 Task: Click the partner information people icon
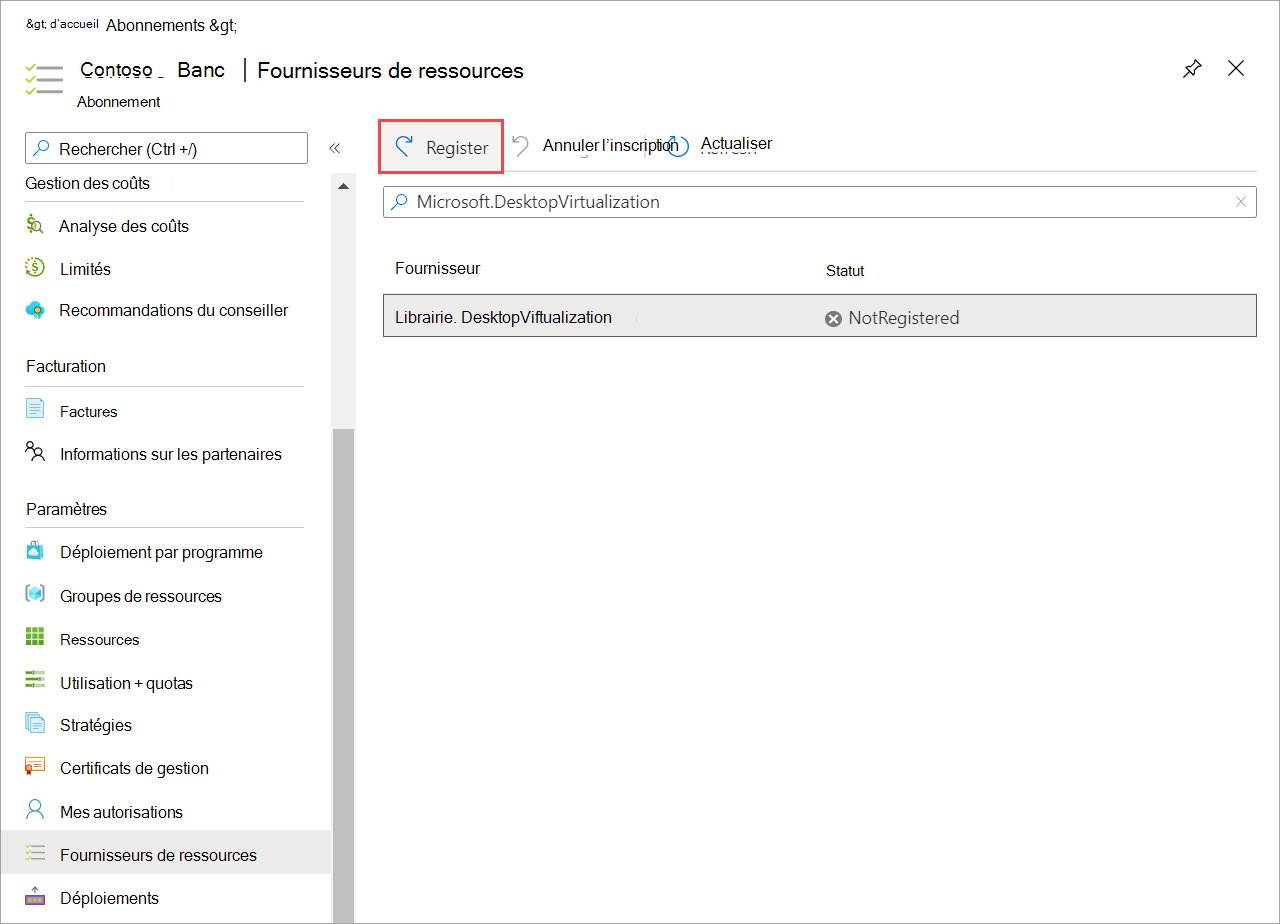35,452
